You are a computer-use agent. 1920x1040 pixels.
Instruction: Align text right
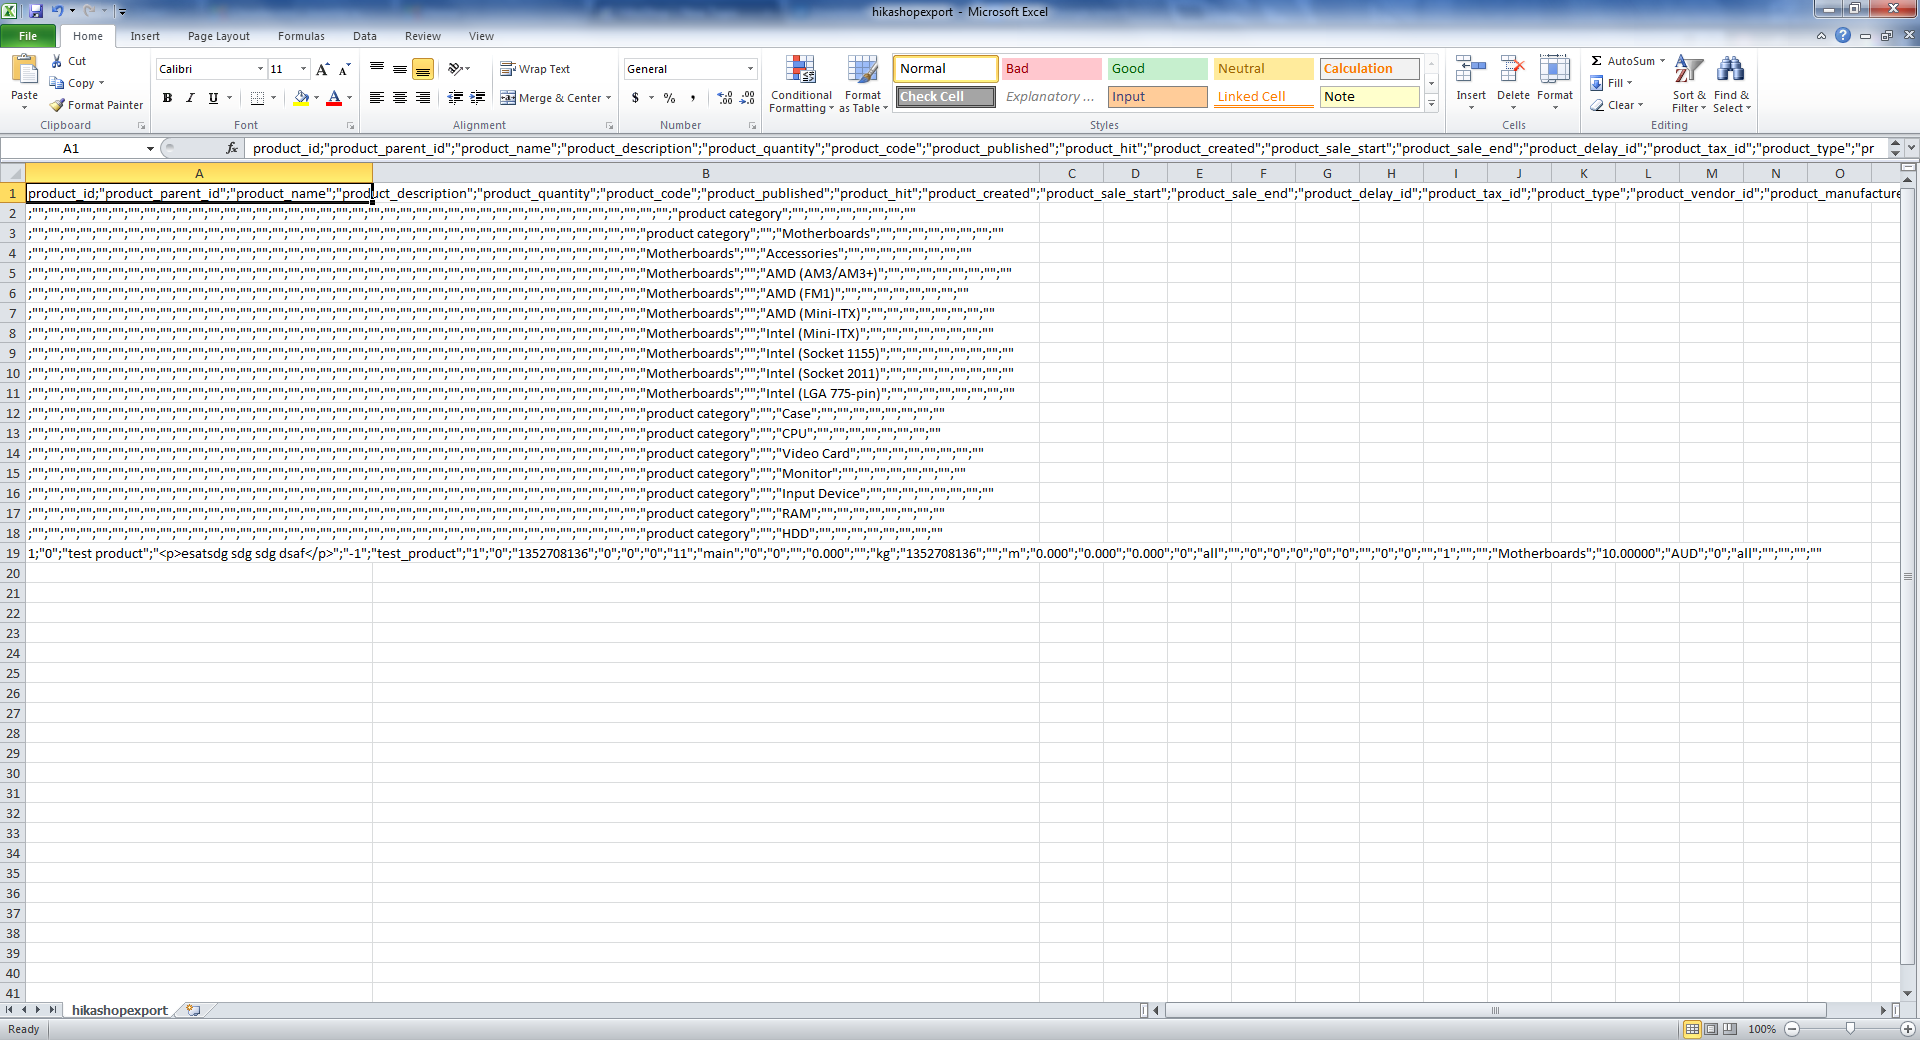423,98
